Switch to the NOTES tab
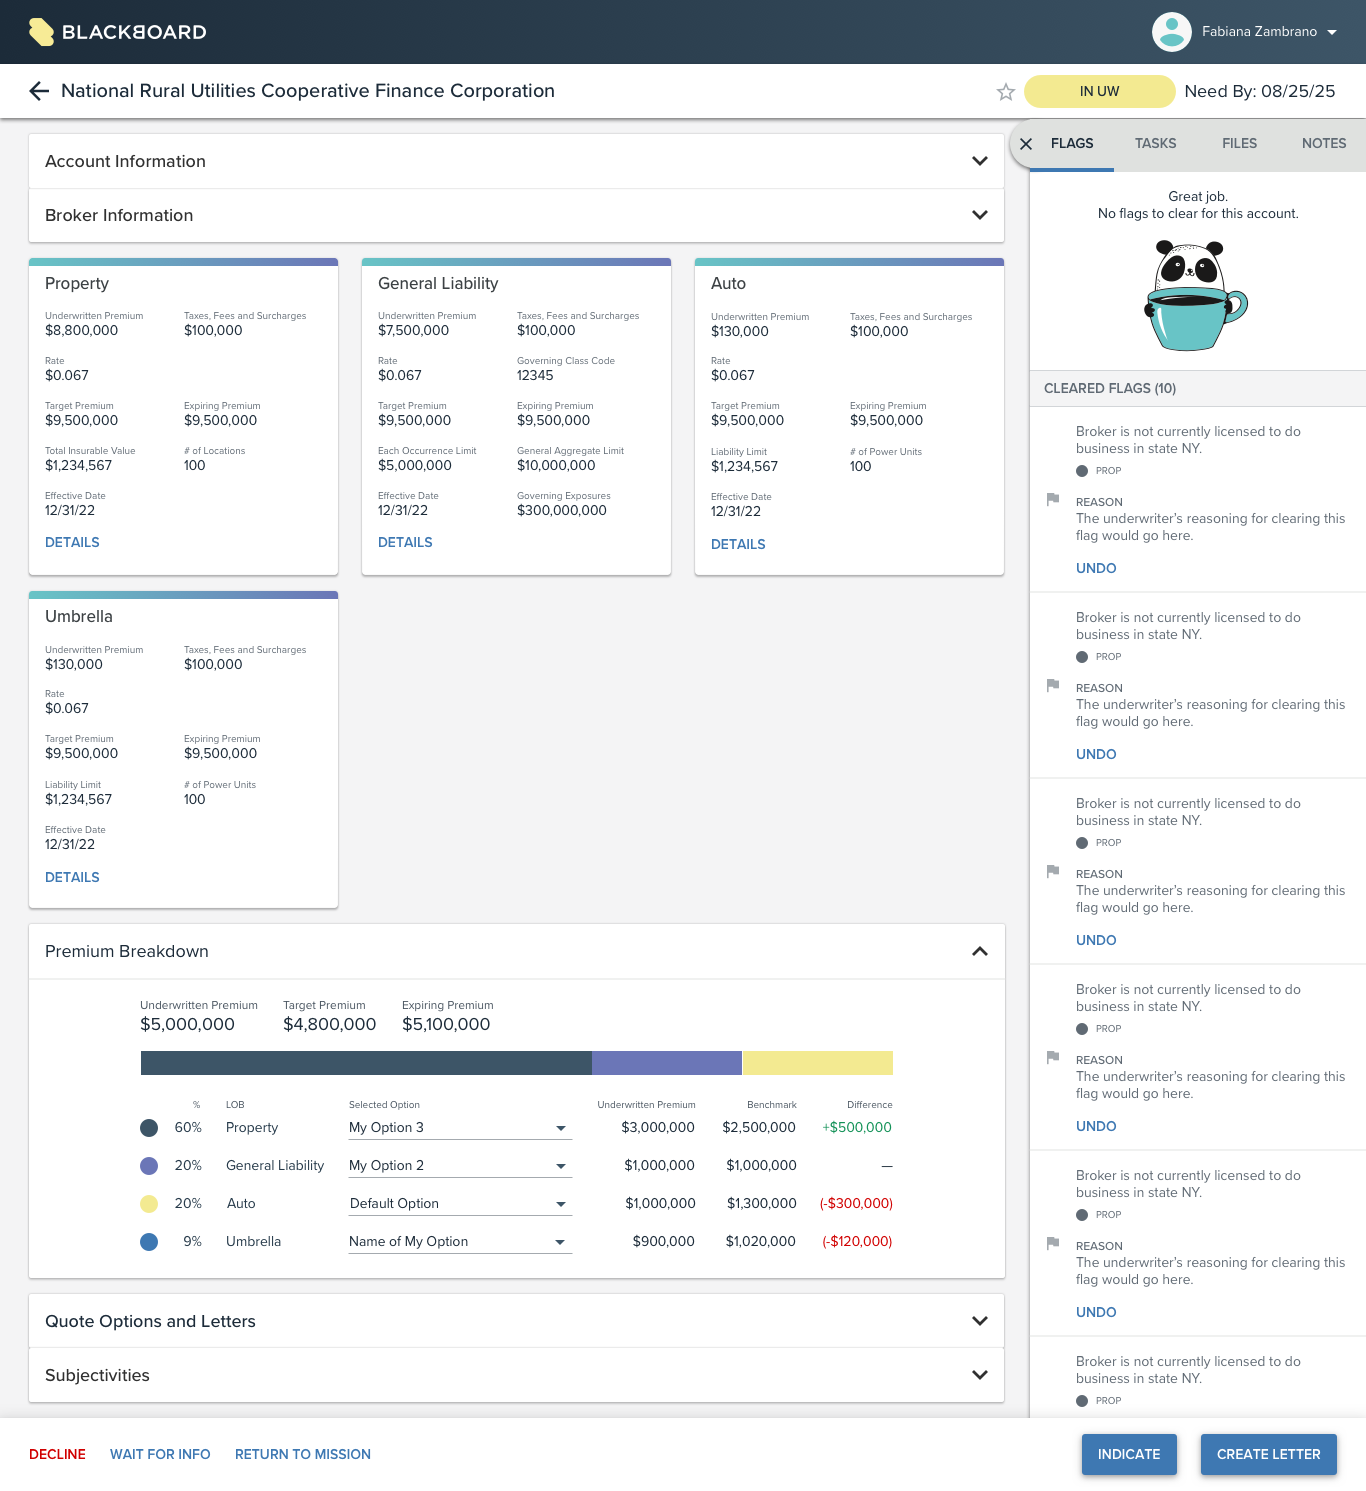Viewport: 1366px width, 1491px height. tap(1324, 144)
